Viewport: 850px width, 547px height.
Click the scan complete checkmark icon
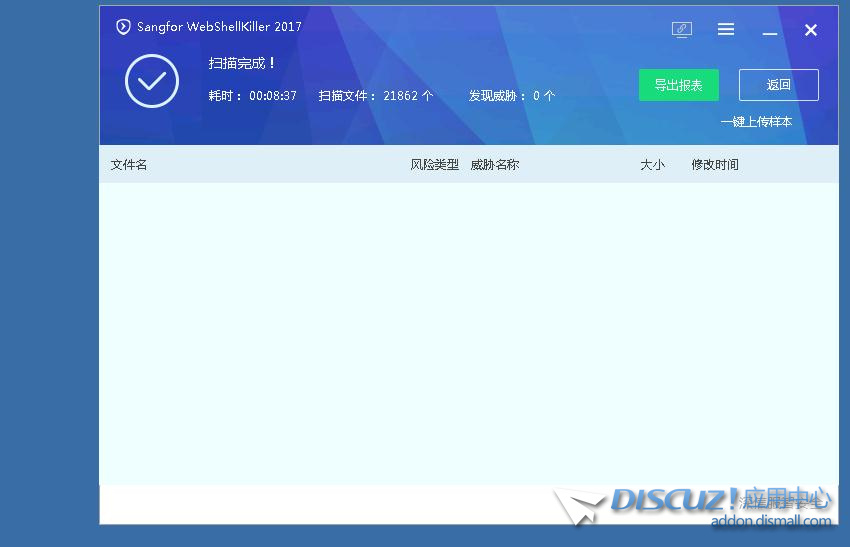[152, 81]
